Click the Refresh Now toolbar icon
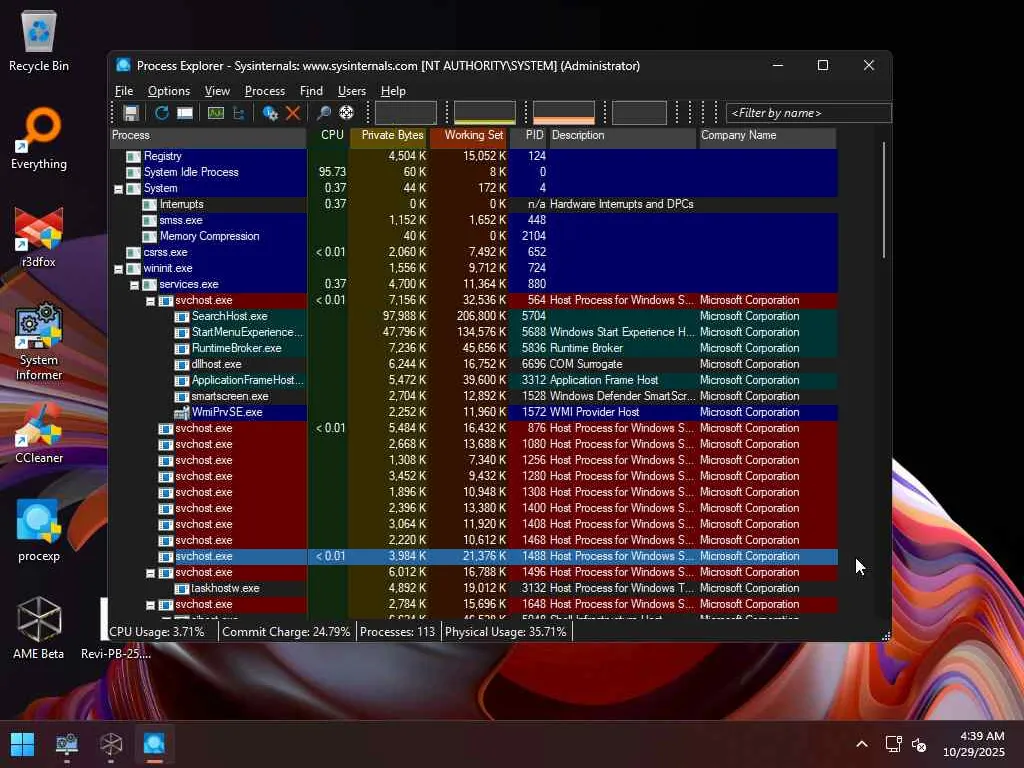1024x768 pixels. pos(161,113)
